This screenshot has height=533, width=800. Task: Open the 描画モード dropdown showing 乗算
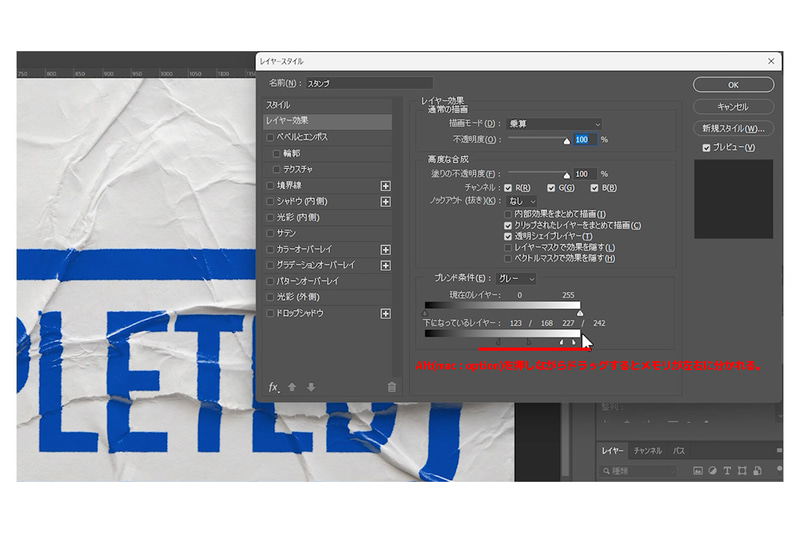[x=554, y=124]
